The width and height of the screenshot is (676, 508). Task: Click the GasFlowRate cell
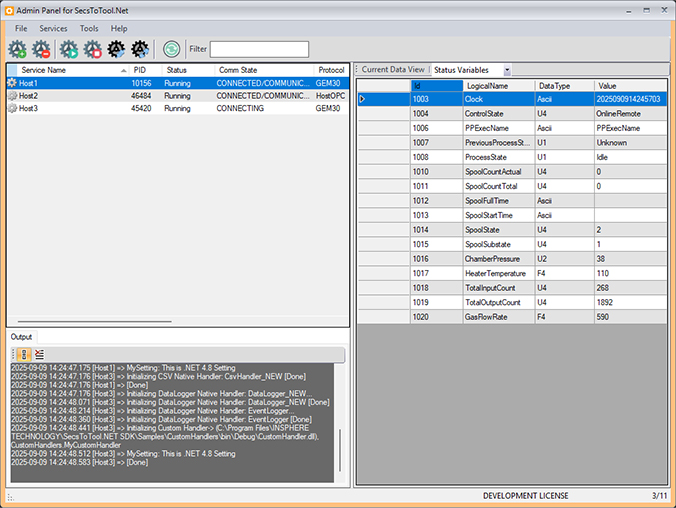499,317
